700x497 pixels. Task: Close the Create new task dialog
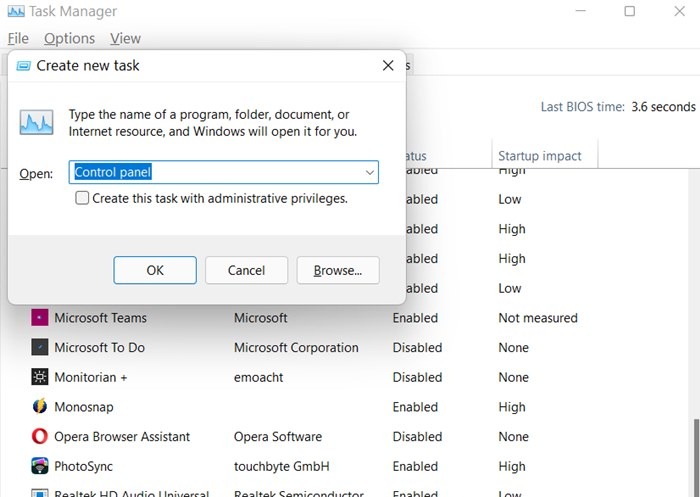pos(388,66)
